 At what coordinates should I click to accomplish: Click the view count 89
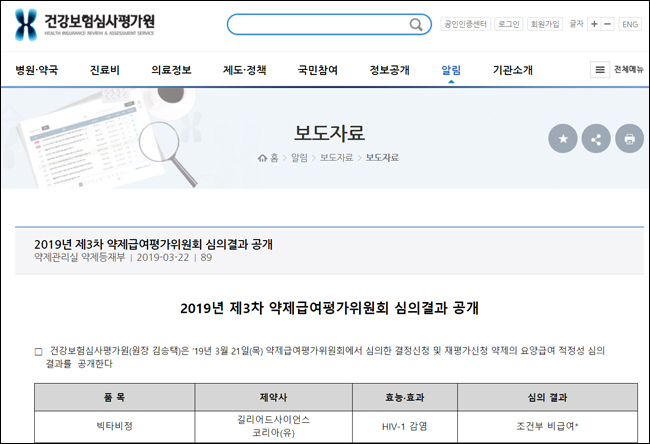(206, 257)
